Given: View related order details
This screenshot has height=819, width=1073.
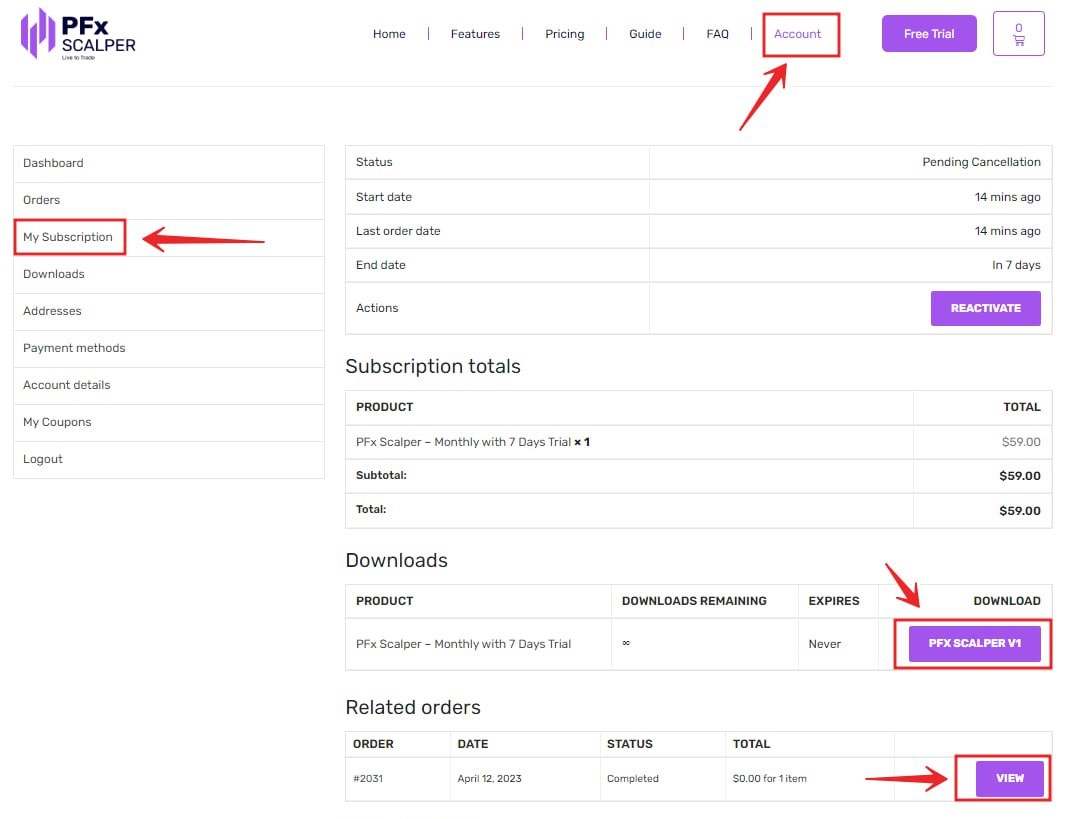Looking at the screenshot, I should click(1009, 778).
